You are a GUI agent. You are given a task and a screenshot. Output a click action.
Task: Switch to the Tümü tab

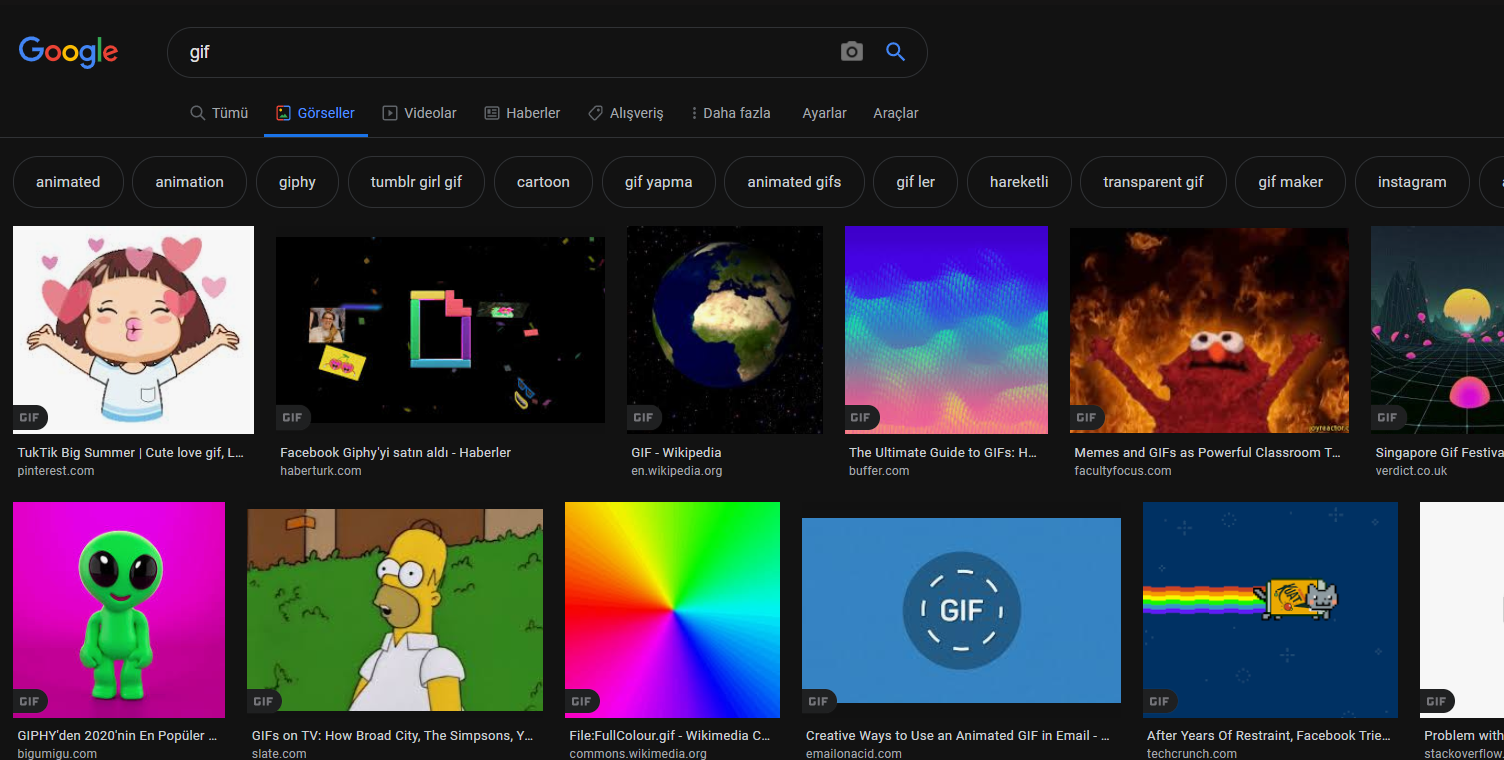[219, 113]
